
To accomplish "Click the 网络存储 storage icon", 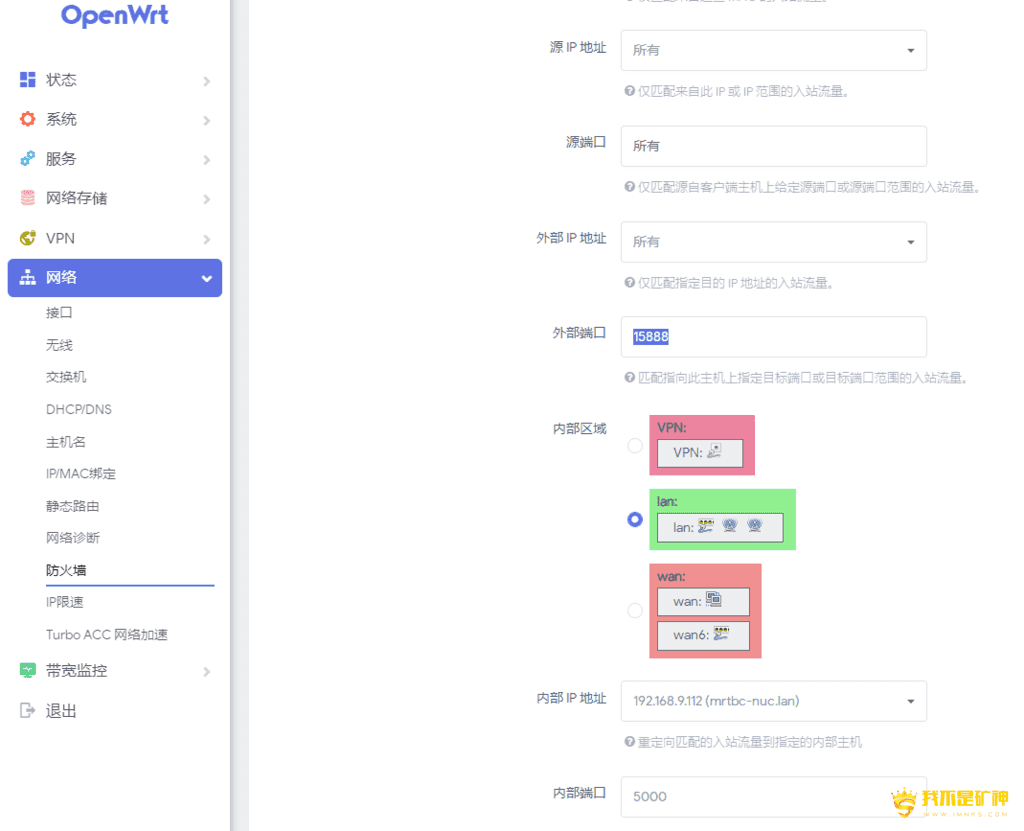I will coord(28,198).
